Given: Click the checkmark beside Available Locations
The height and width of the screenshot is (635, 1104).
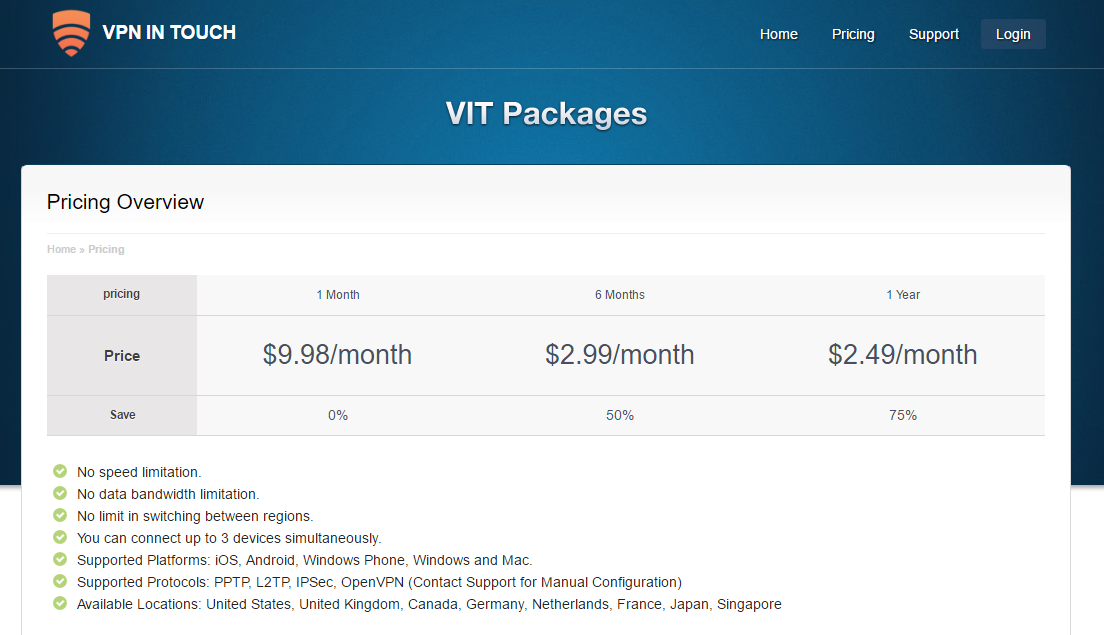Looking at the screenshot, I should point(60,603).
